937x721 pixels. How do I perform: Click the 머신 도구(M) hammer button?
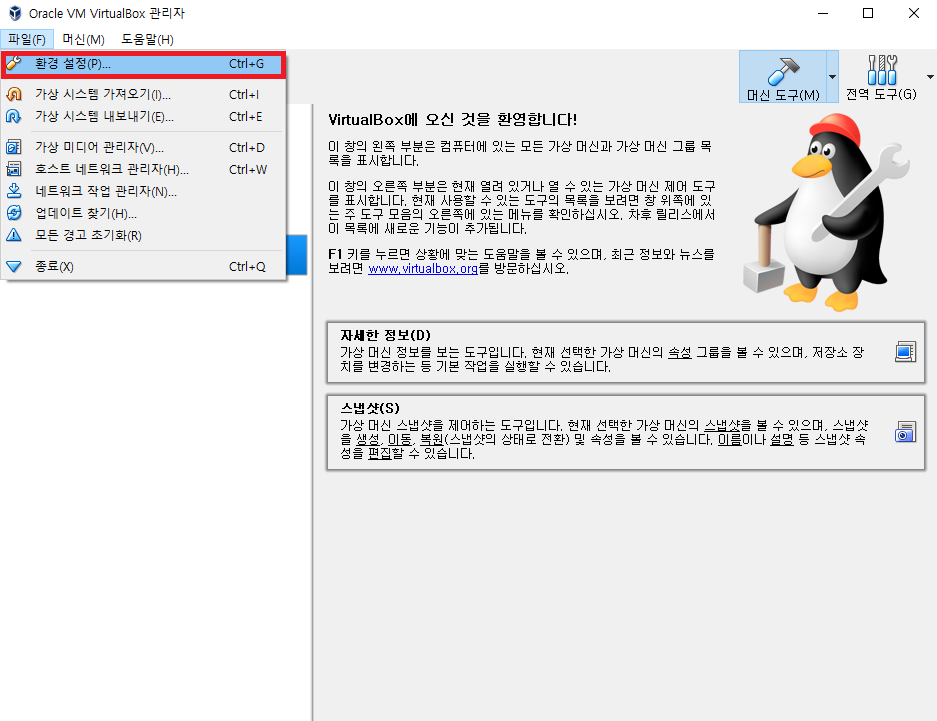point(783,77)
